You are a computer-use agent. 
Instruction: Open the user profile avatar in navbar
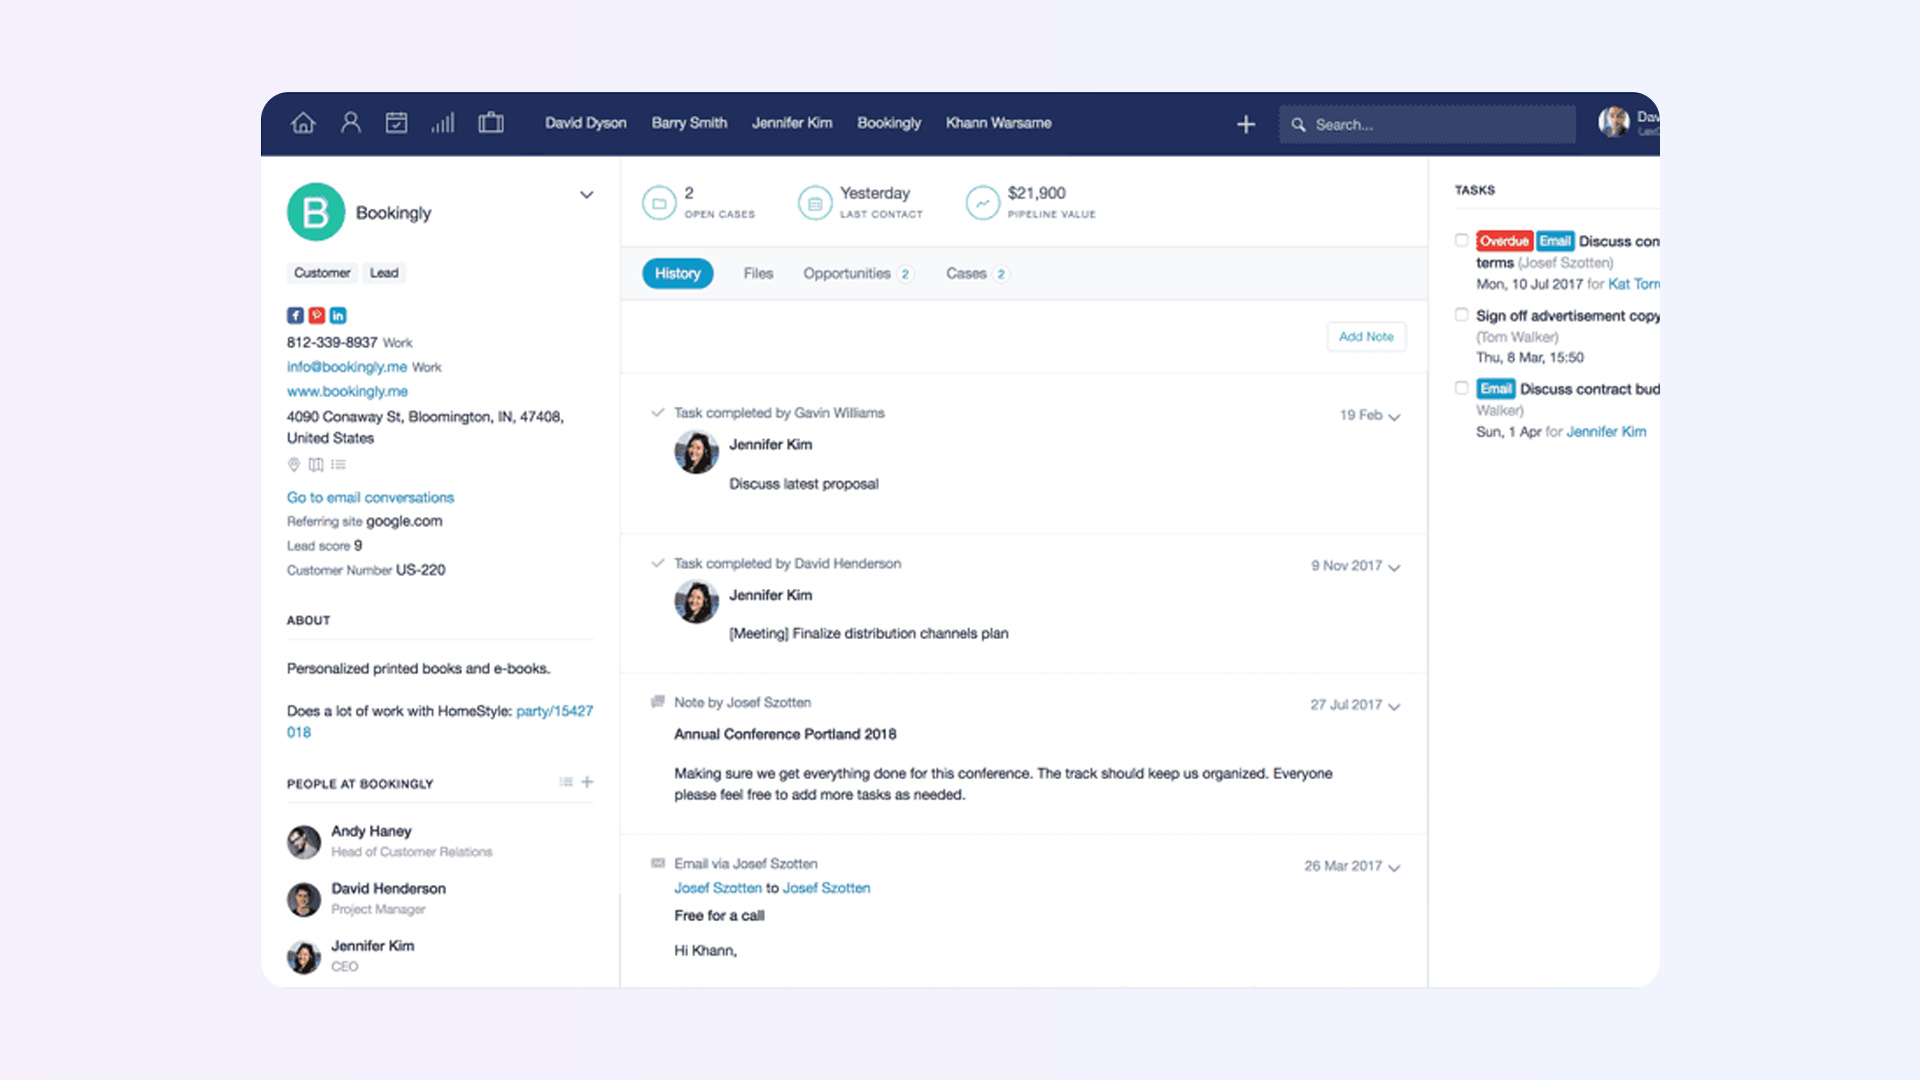tap(1613, 122)
